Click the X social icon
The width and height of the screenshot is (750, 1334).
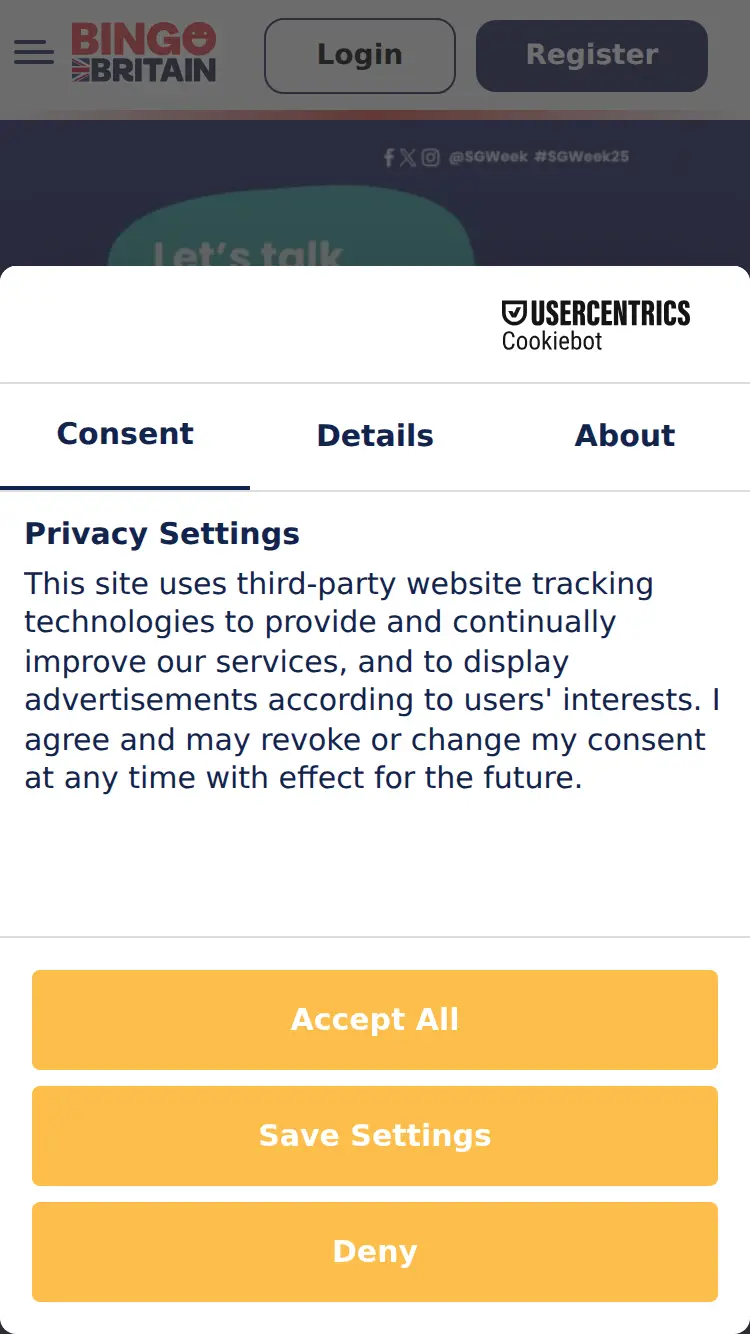coord(408,157)
